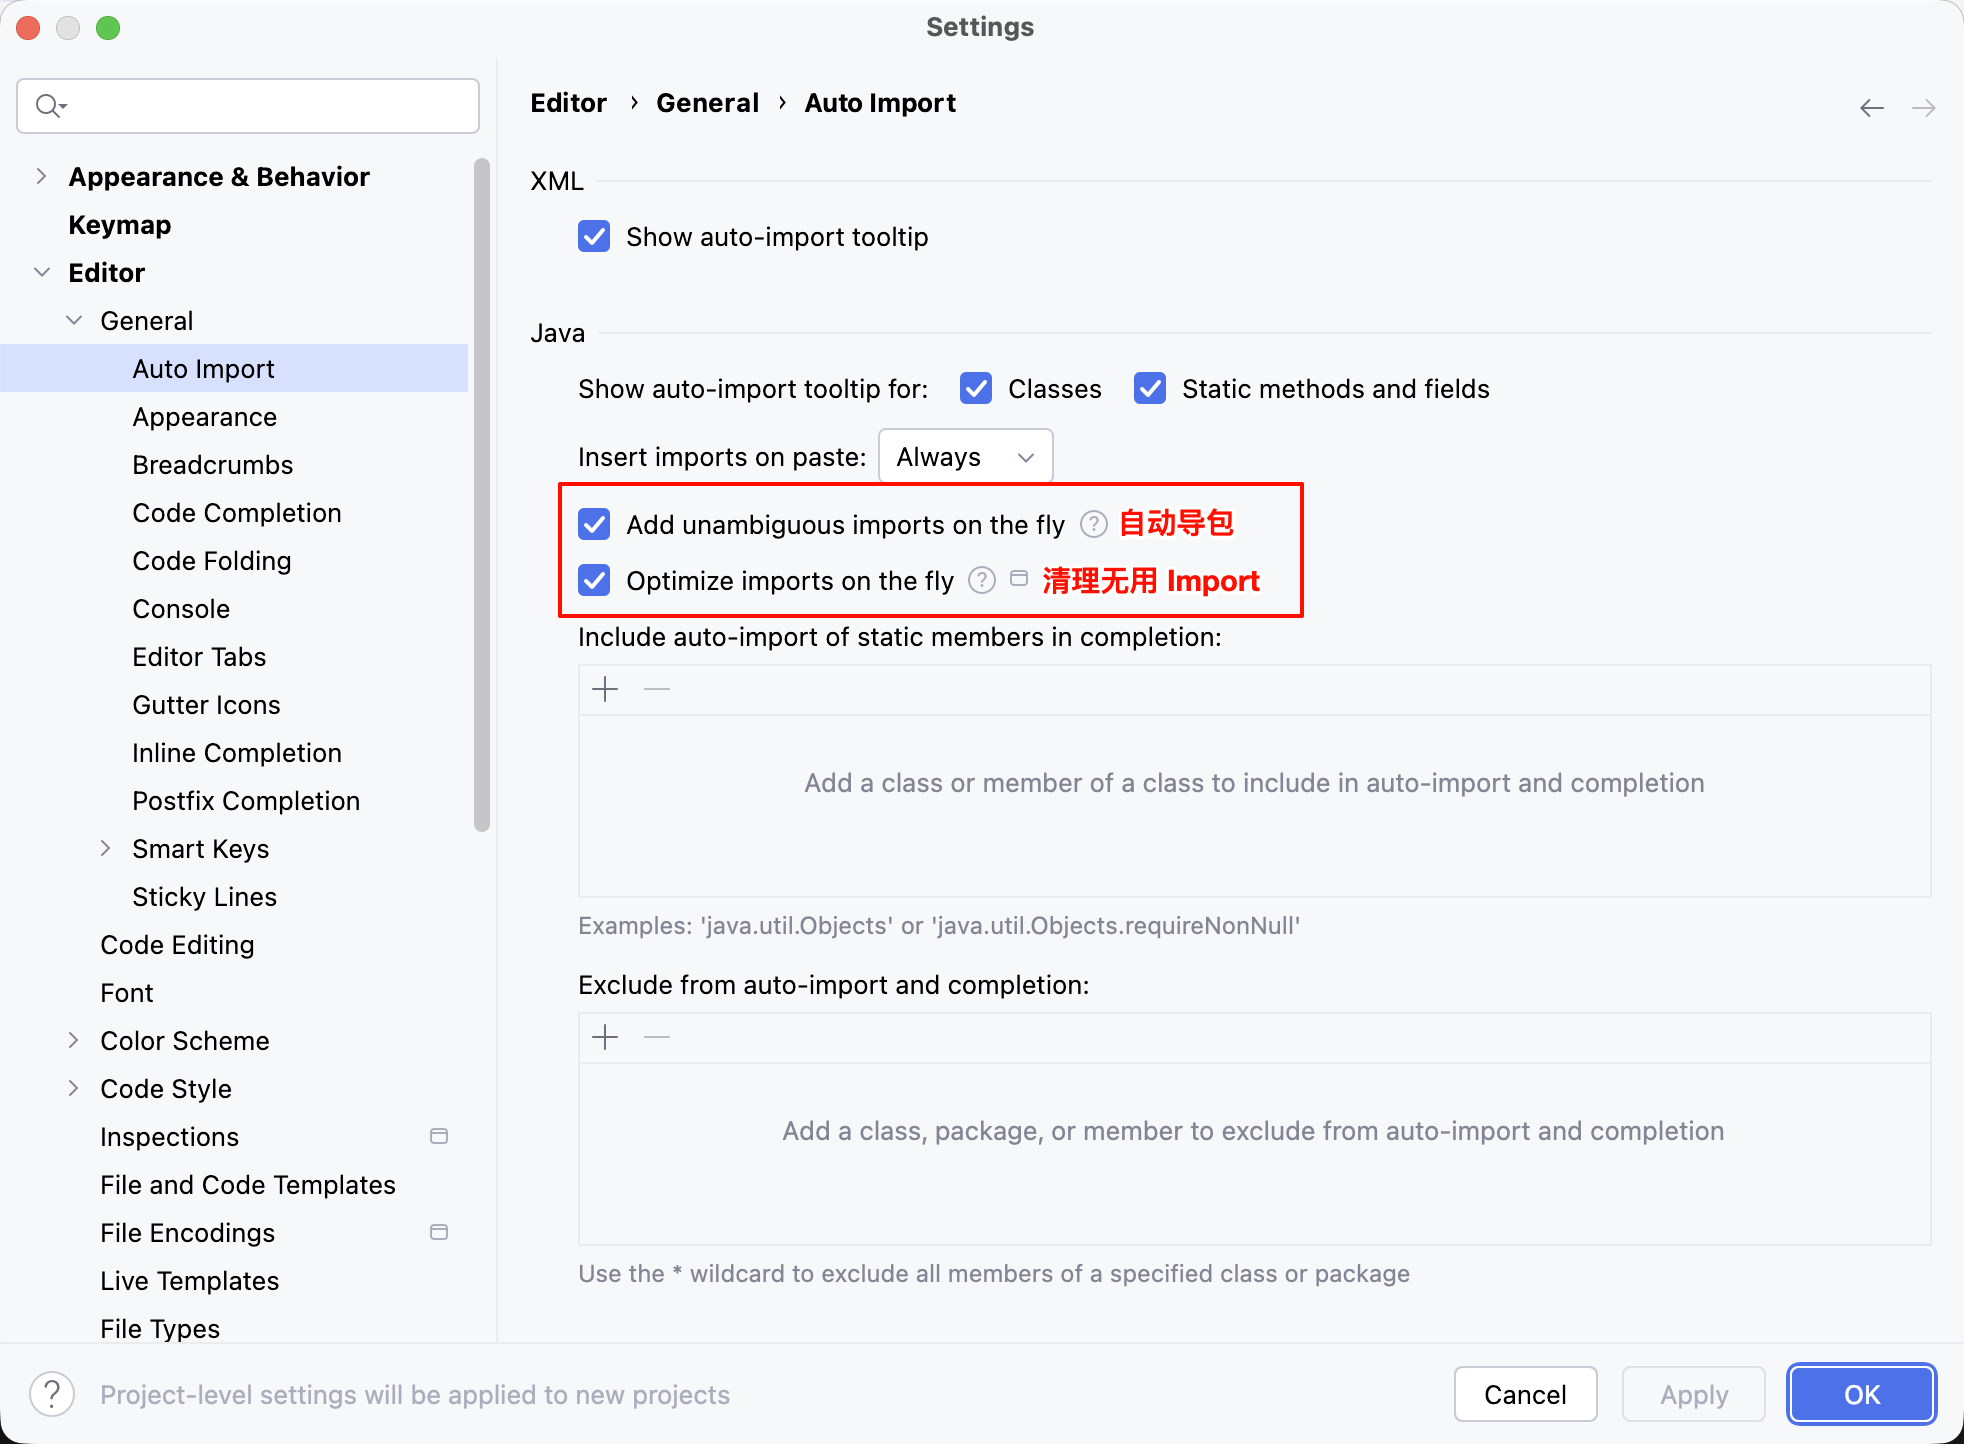Click the plus icon under static members list

[x=605, y=689]
